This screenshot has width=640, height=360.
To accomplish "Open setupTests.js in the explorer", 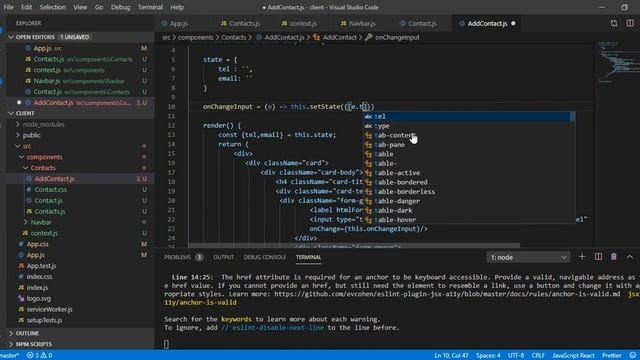I will 44,320.
